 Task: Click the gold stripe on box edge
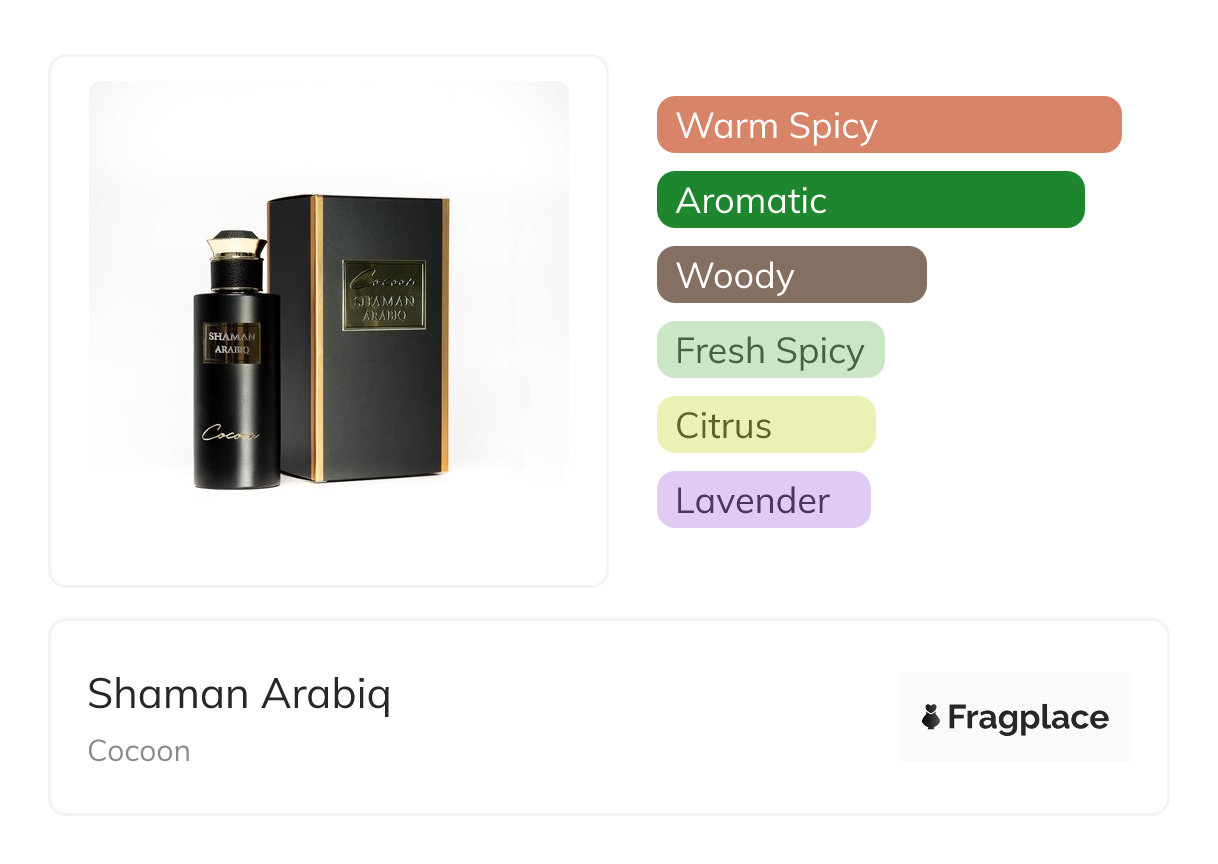point(318,340)
